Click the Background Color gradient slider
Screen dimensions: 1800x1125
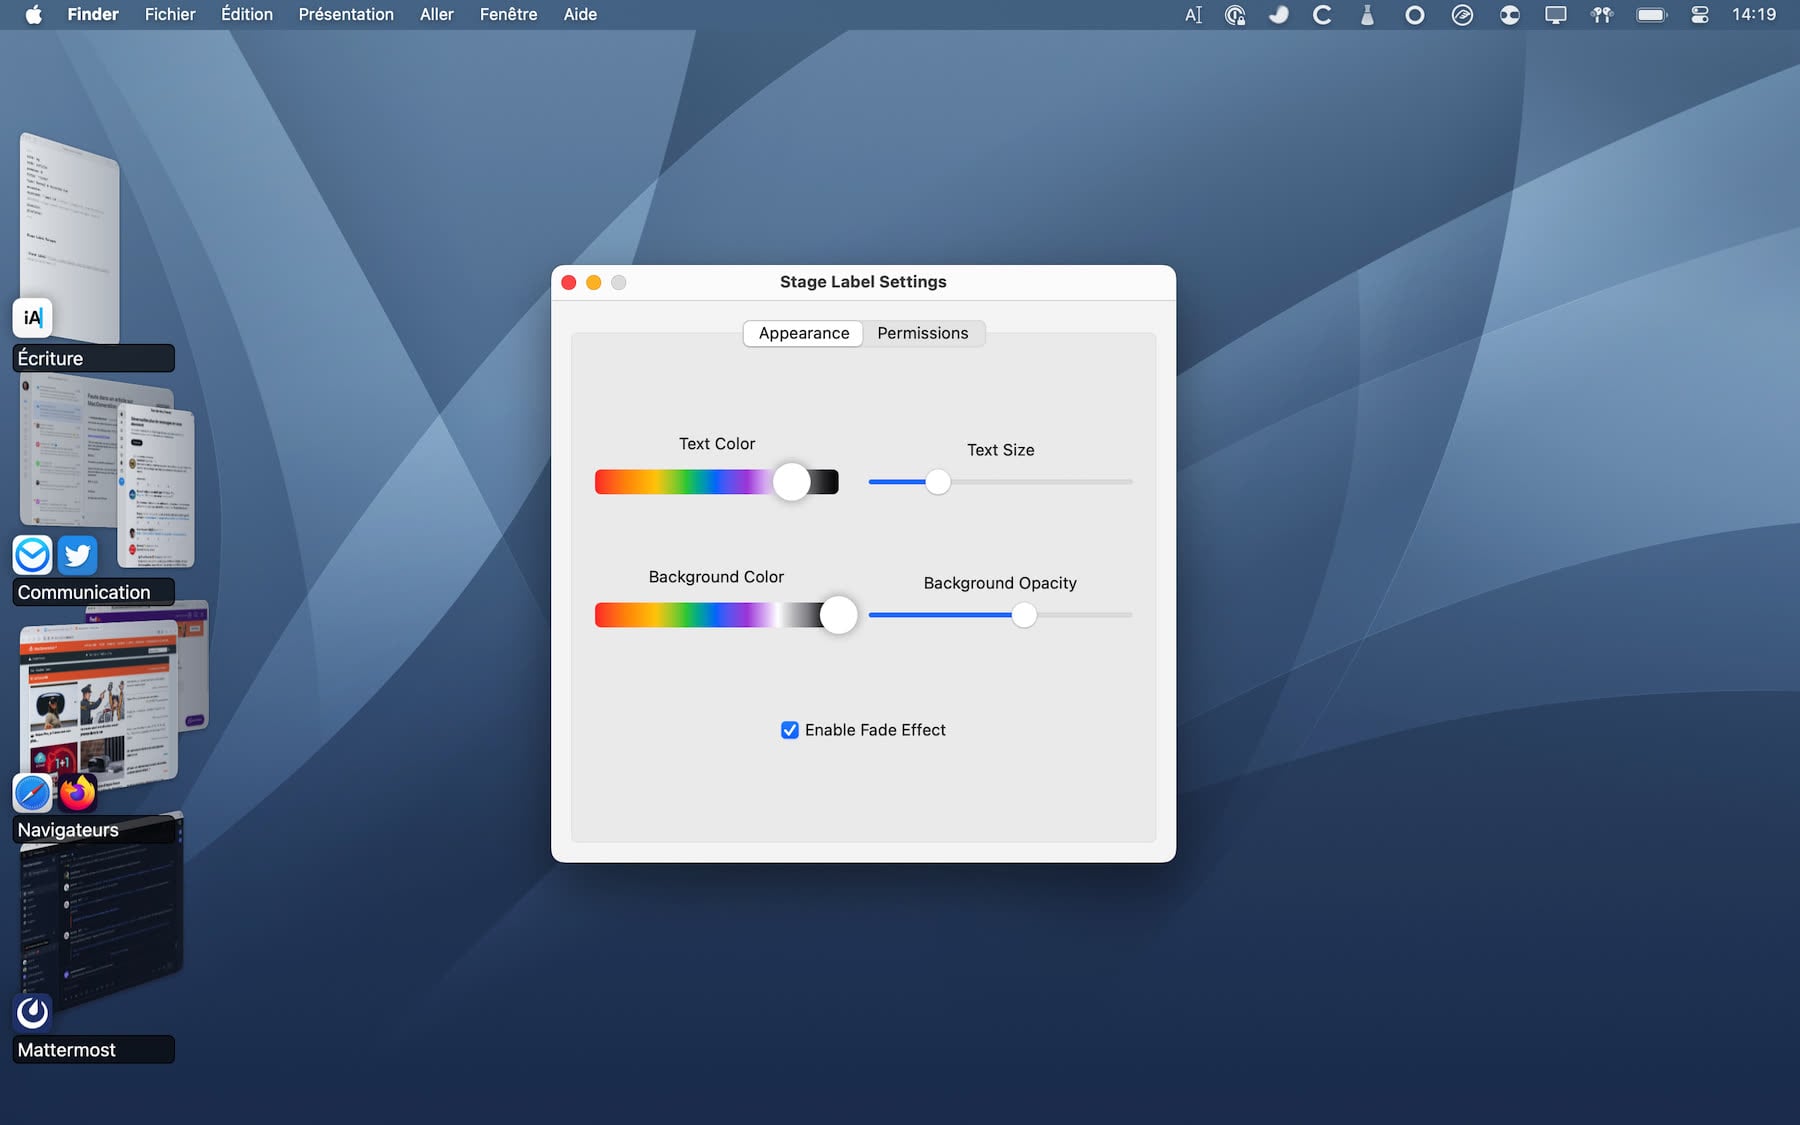[x=716, y=615]
